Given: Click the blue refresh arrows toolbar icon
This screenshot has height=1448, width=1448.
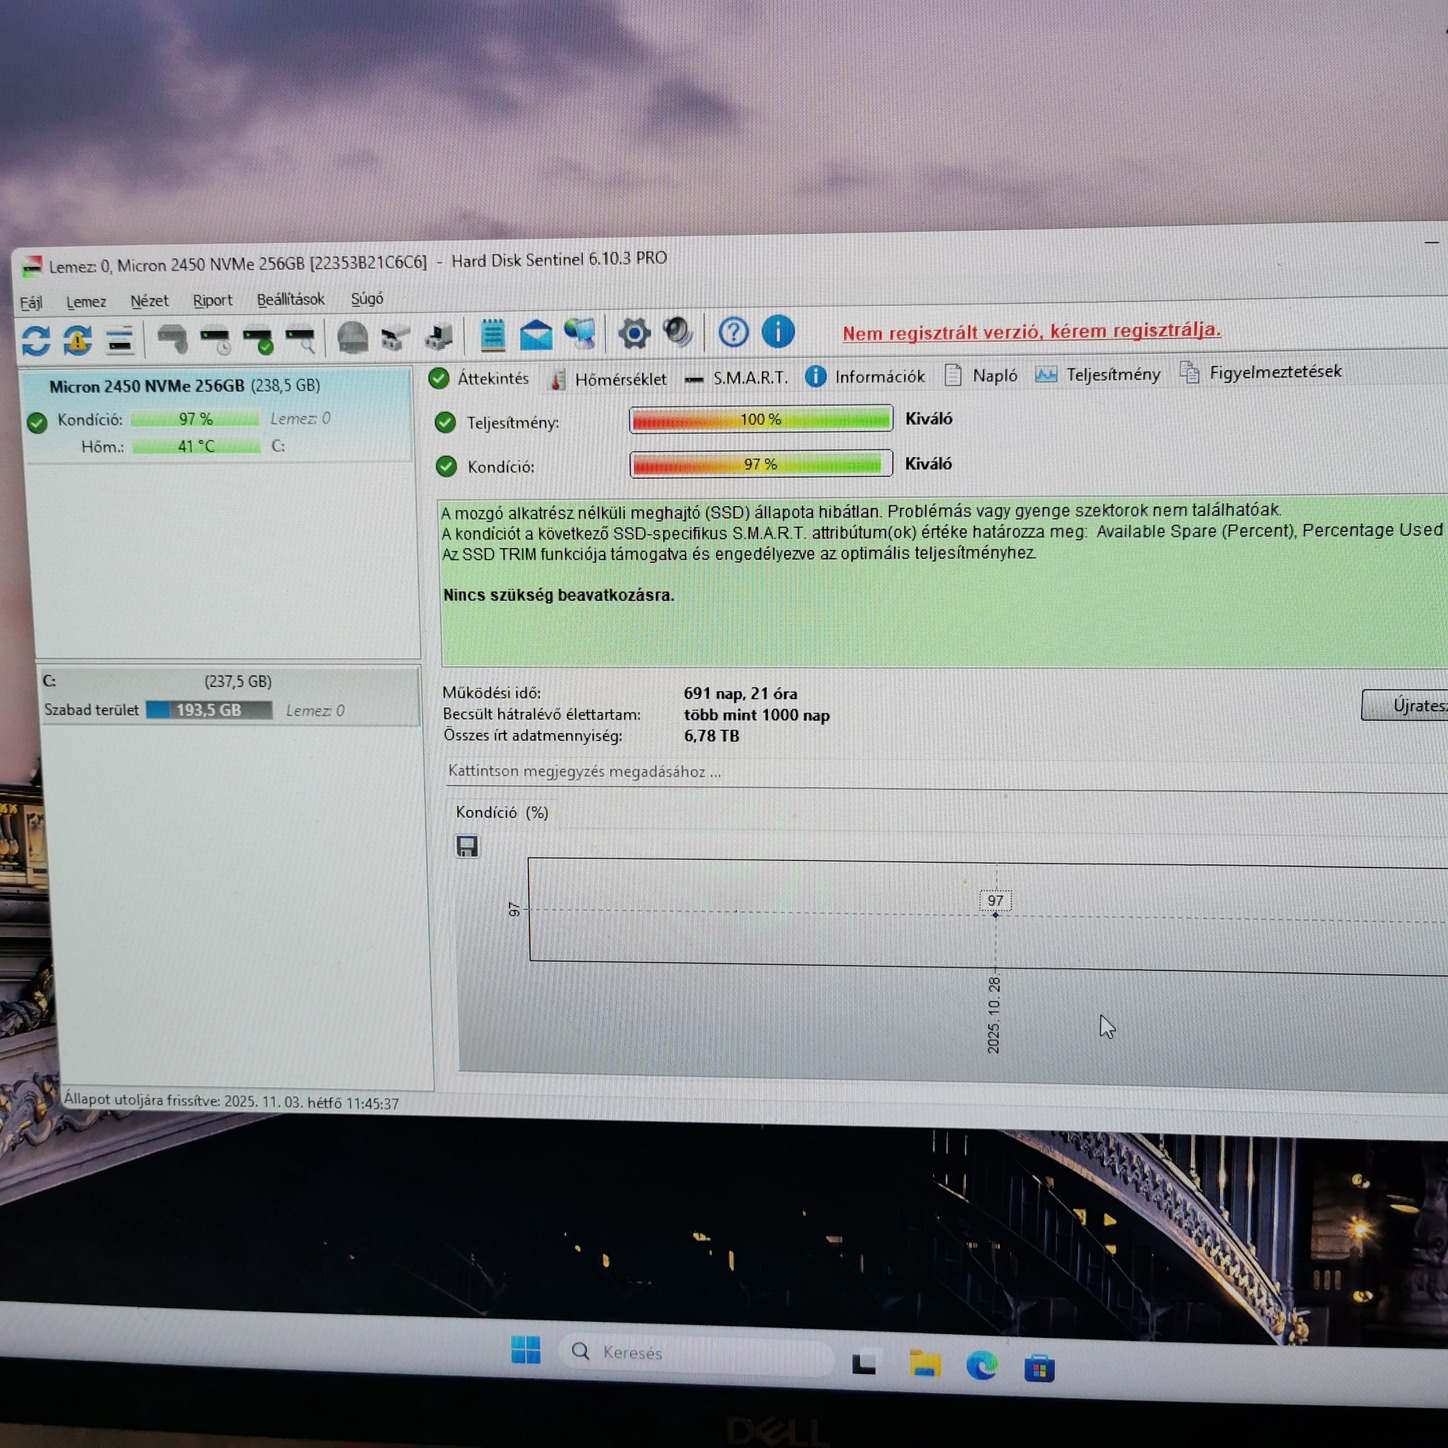Looking at the screenshot, I should tap(36, 341).
